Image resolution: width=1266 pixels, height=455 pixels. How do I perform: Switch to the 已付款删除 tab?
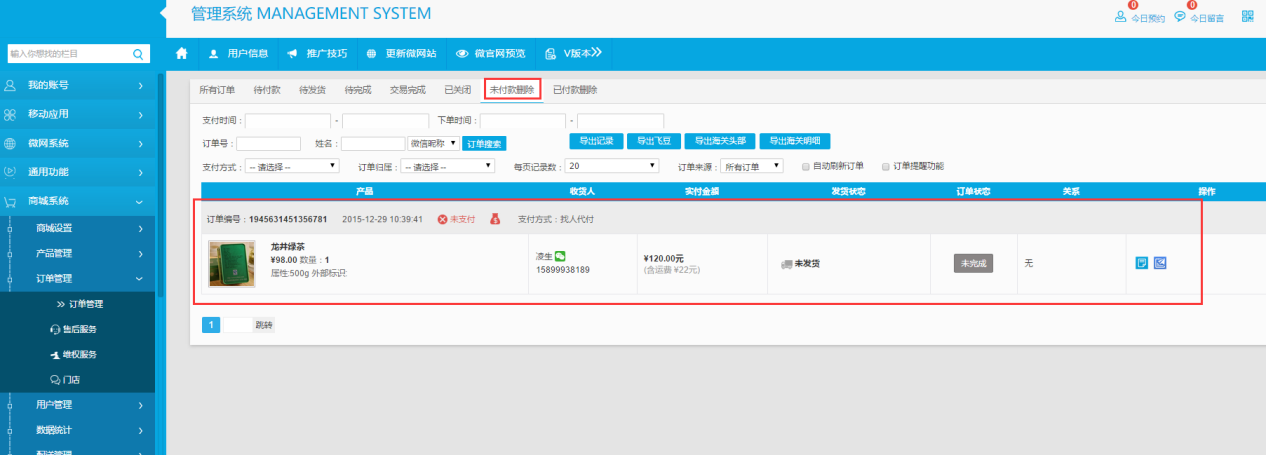[x=575, y=90]
